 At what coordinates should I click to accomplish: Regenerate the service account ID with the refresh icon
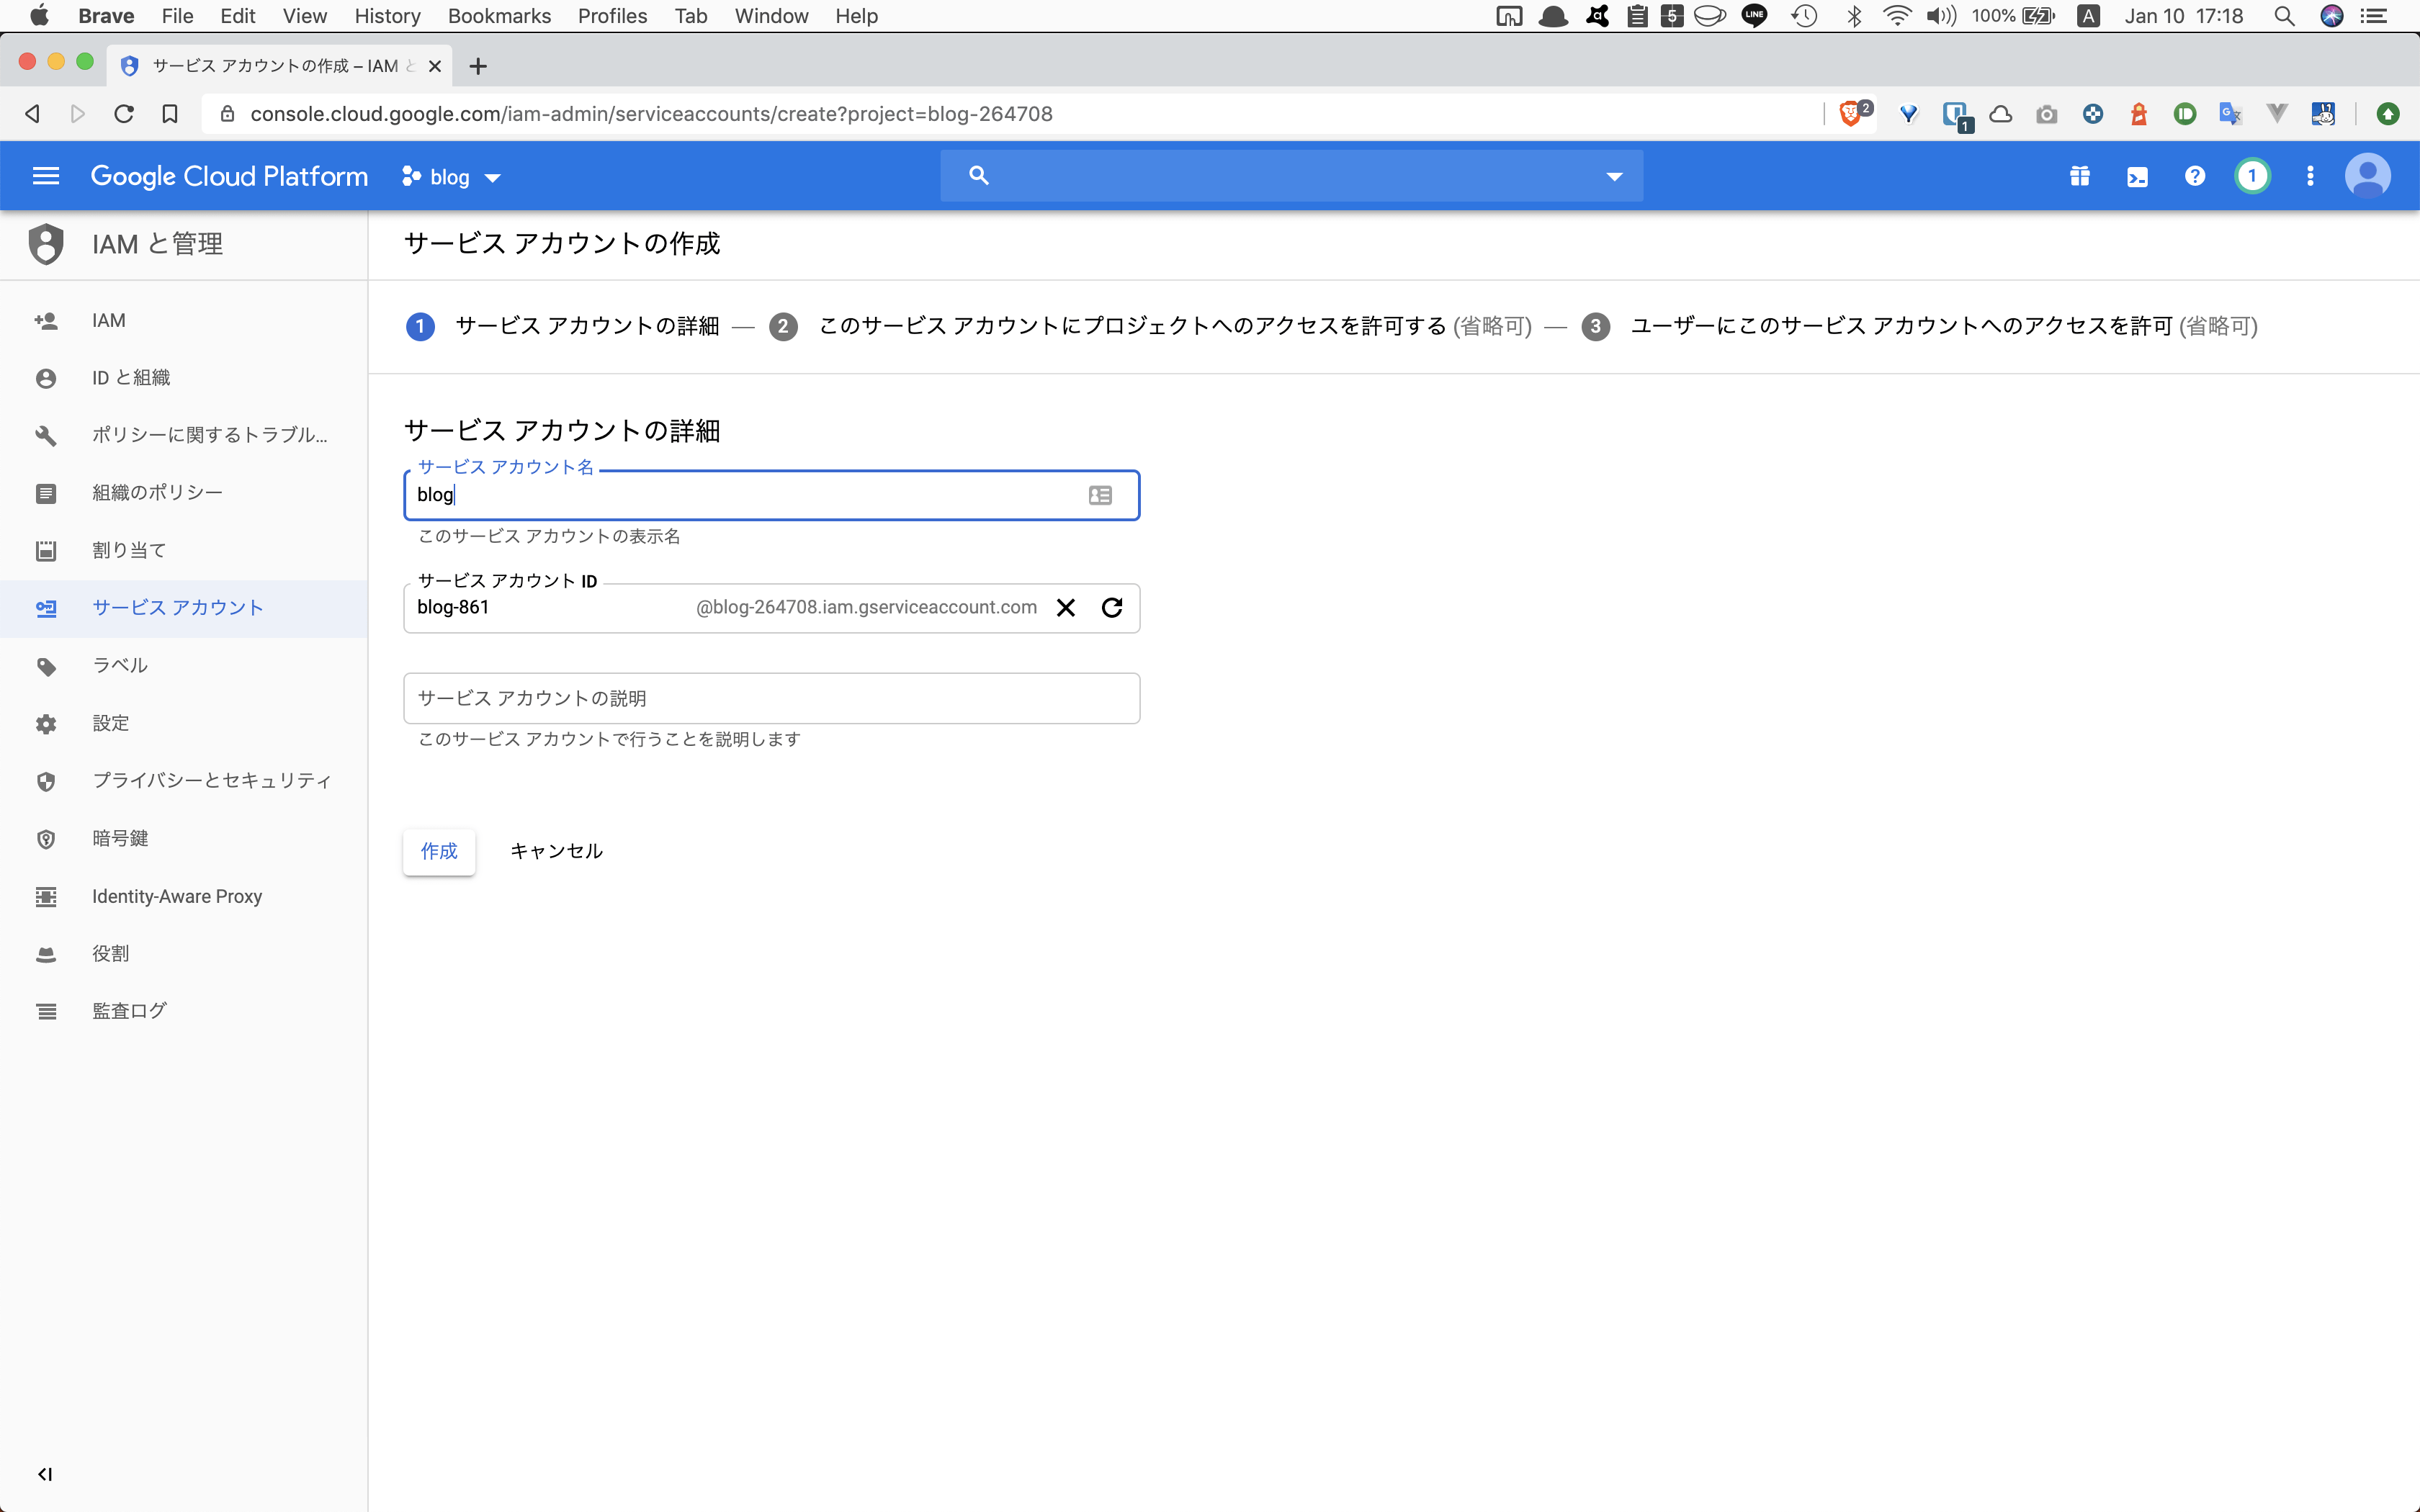point(1112,607)
